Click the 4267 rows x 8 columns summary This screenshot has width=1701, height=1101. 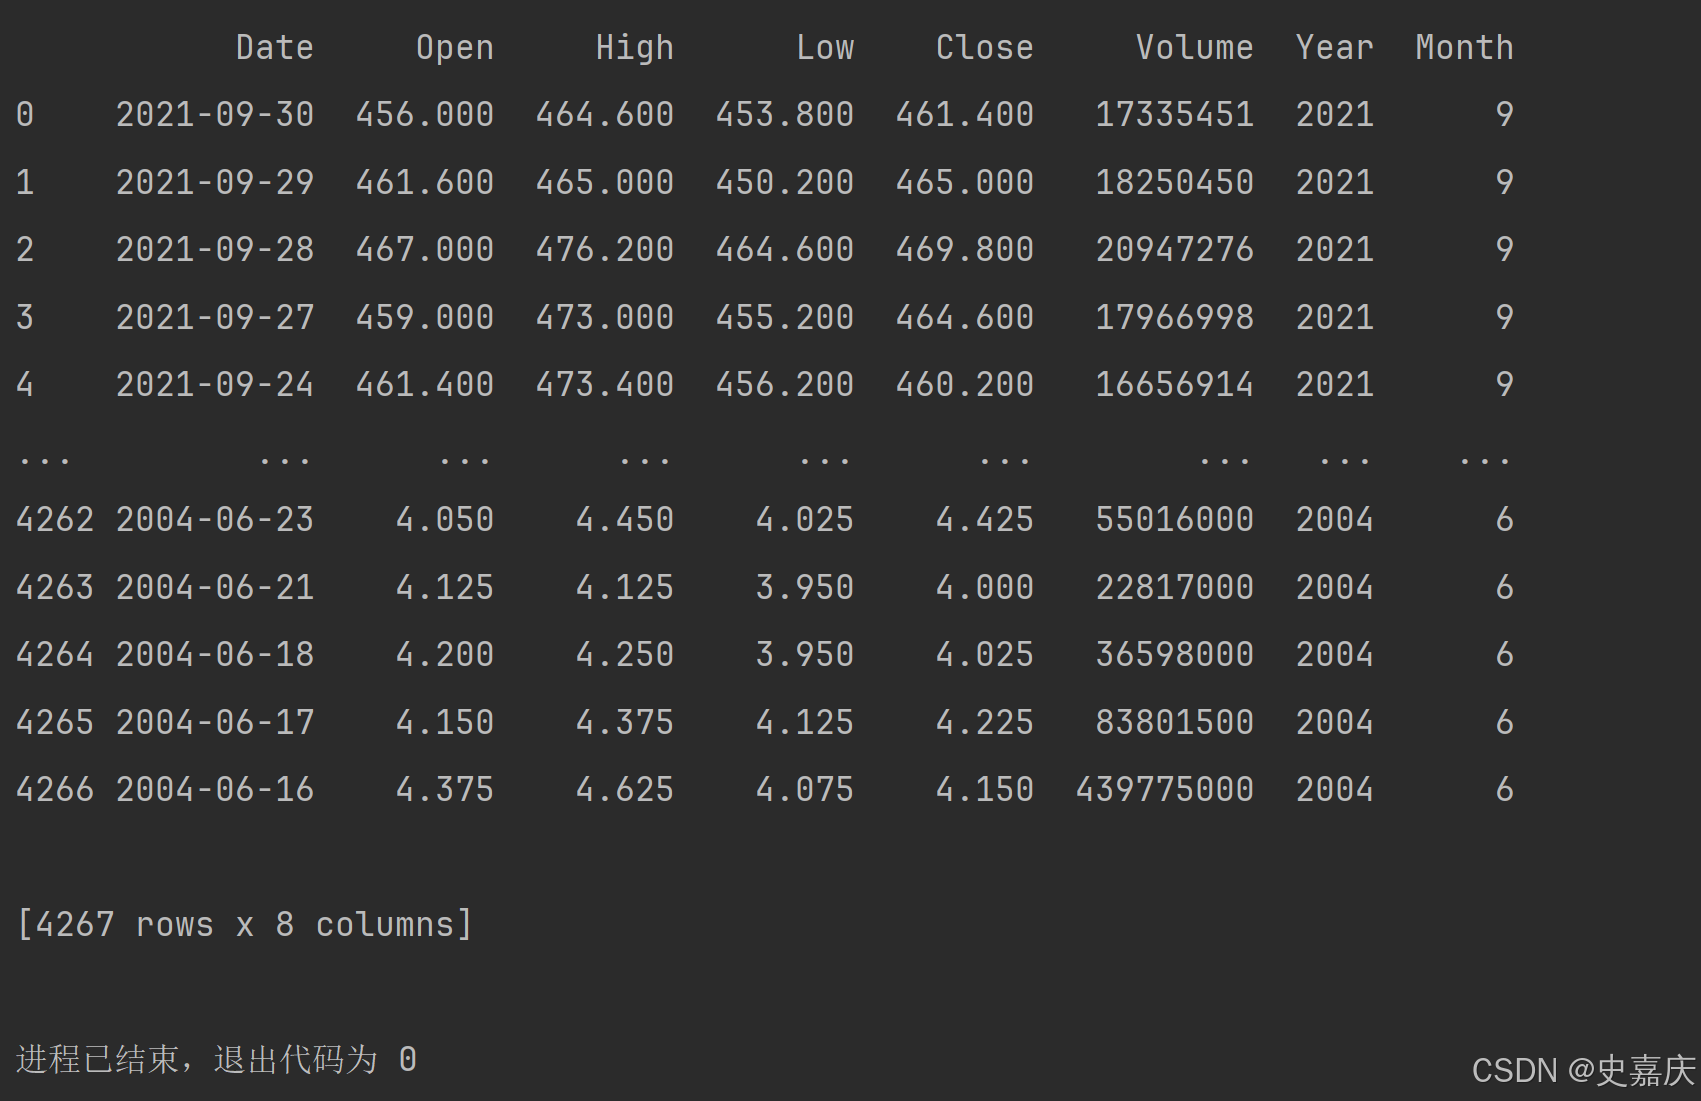click(x=245, y=924)
